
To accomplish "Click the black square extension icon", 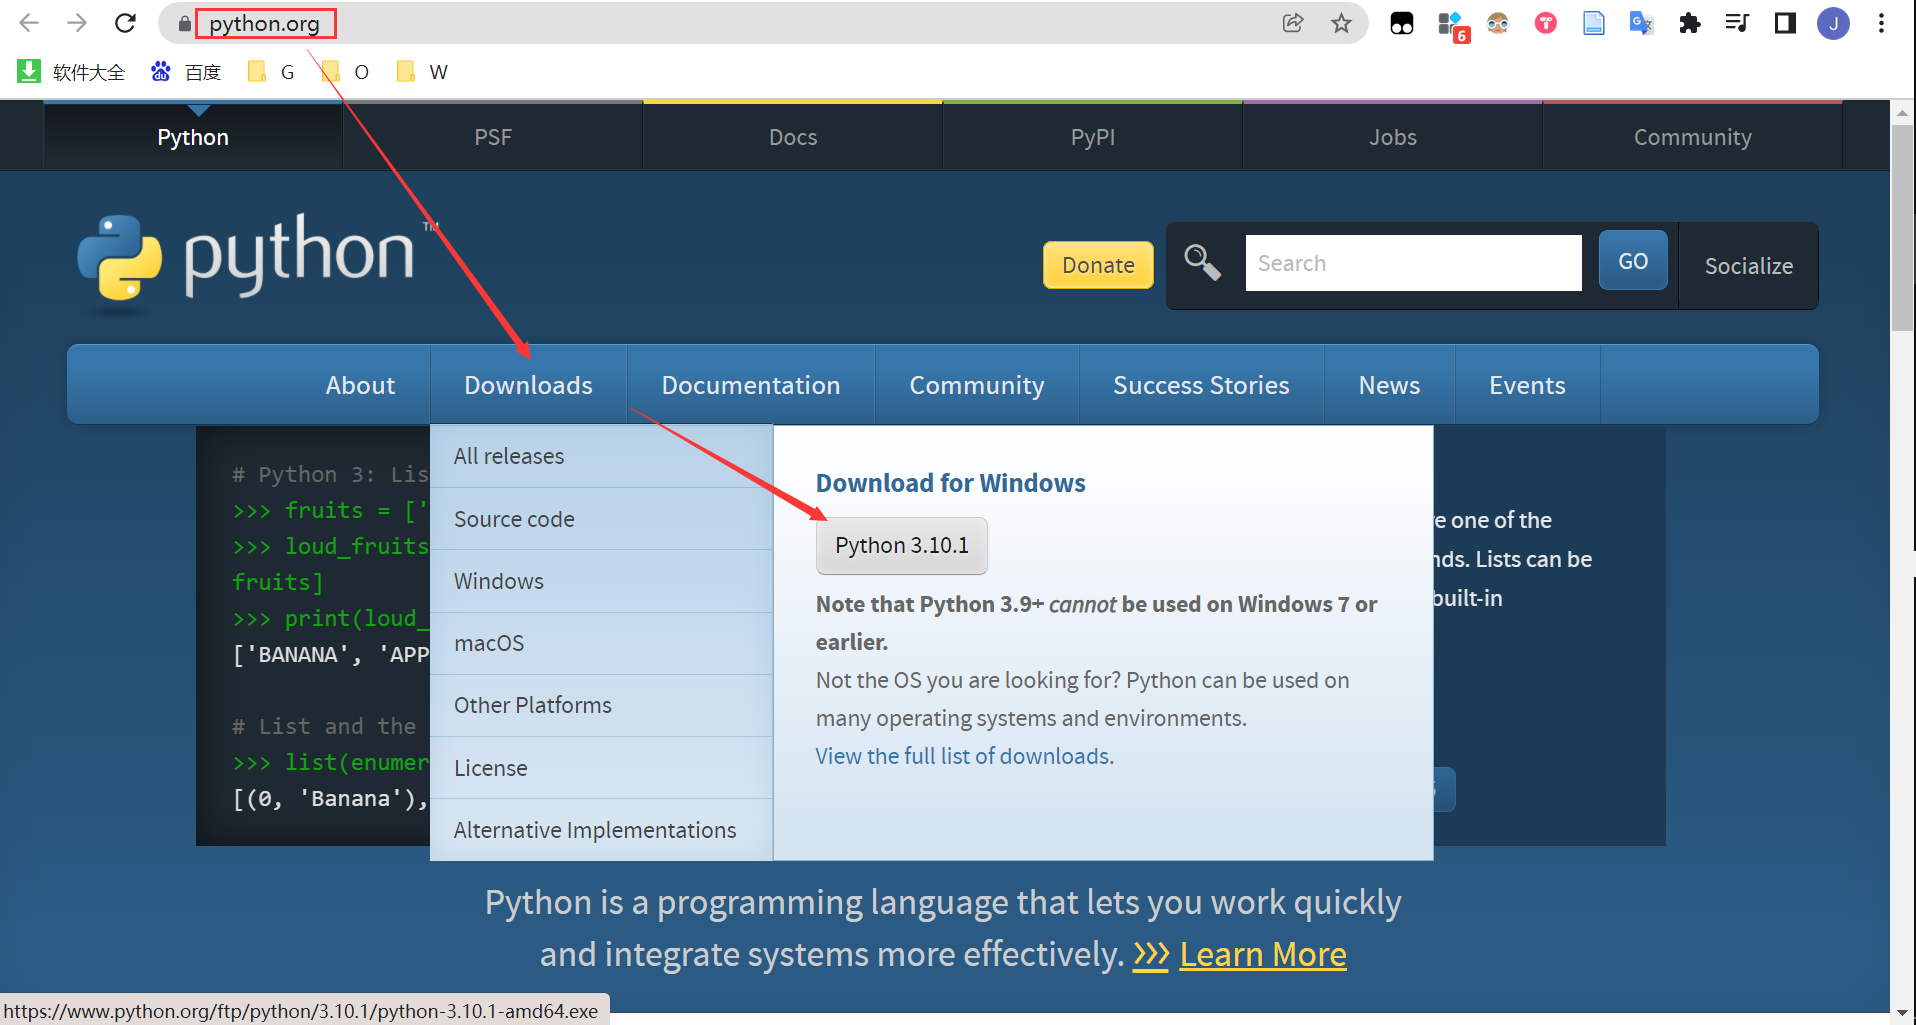I will [1402, 23].
